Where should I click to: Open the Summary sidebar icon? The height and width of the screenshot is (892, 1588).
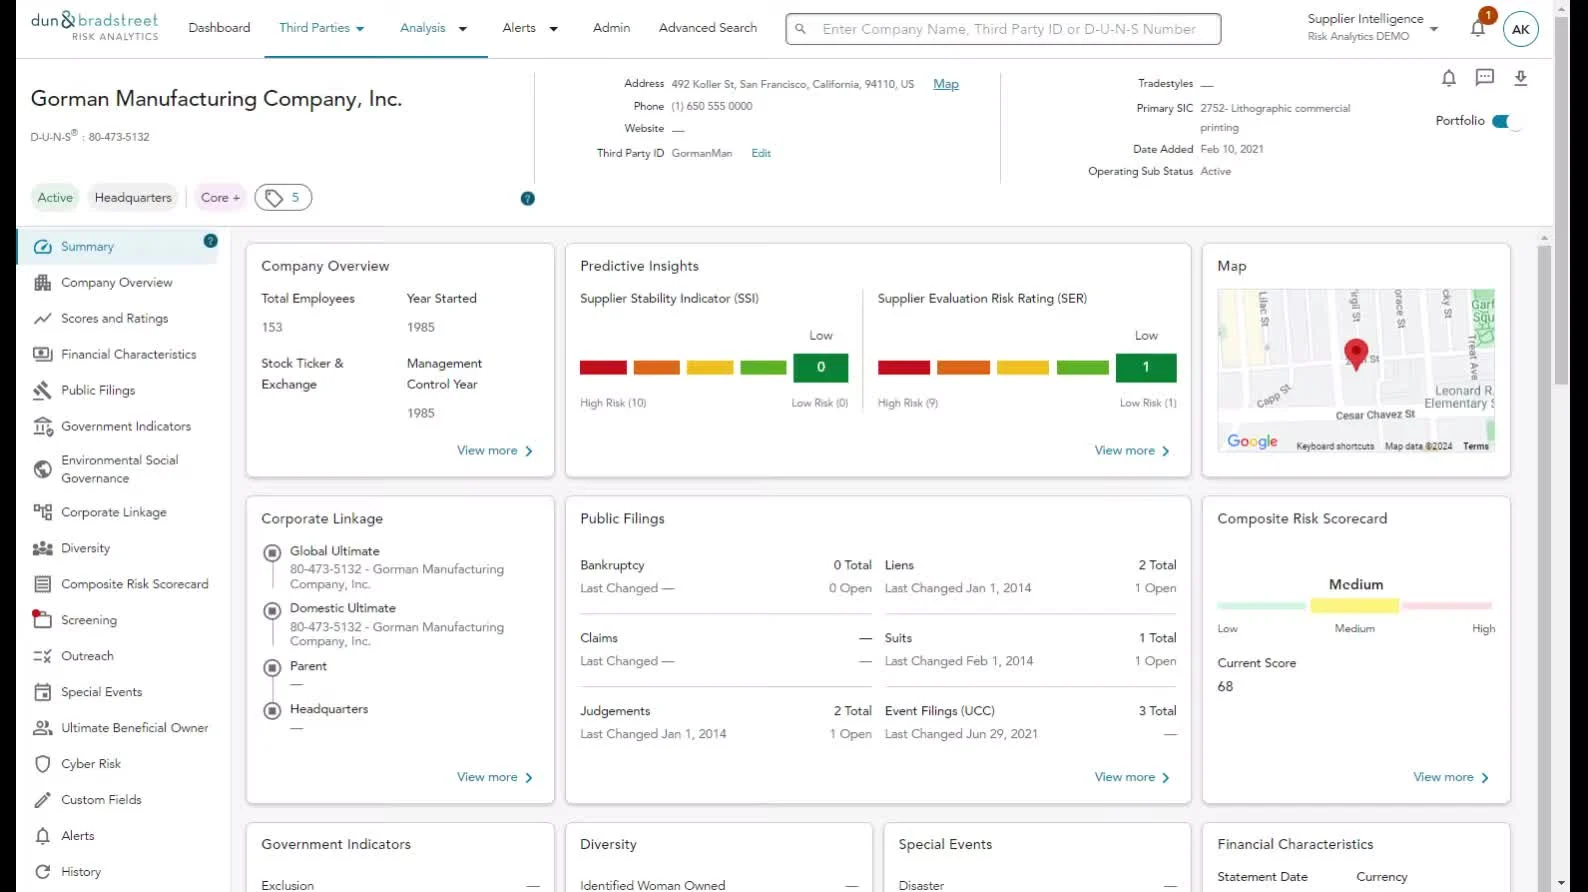[x=42, y=247]
